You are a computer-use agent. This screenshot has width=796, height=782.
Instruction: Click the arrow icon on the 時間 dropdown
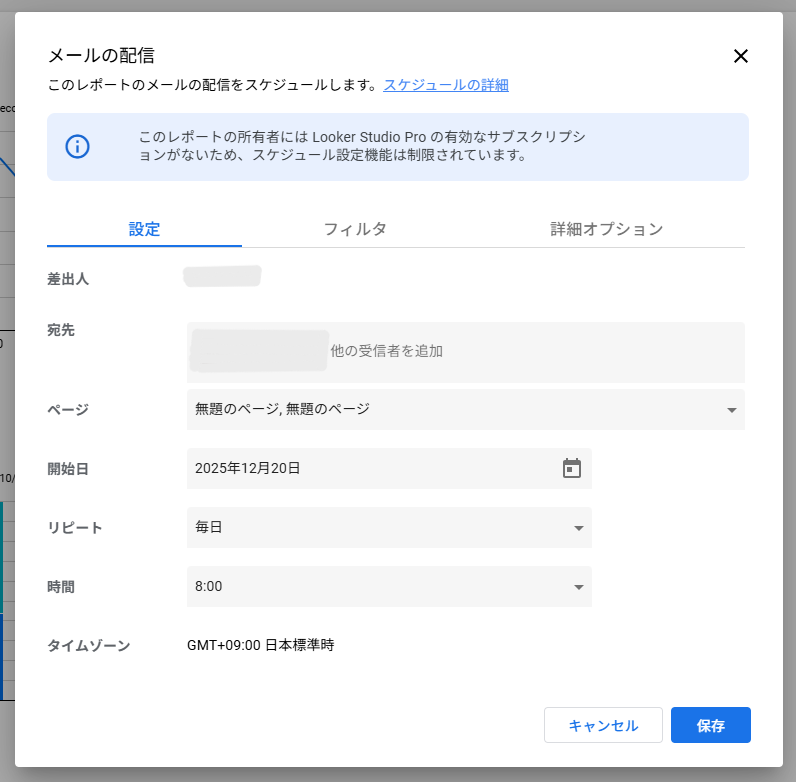click(x=578, y=587)
